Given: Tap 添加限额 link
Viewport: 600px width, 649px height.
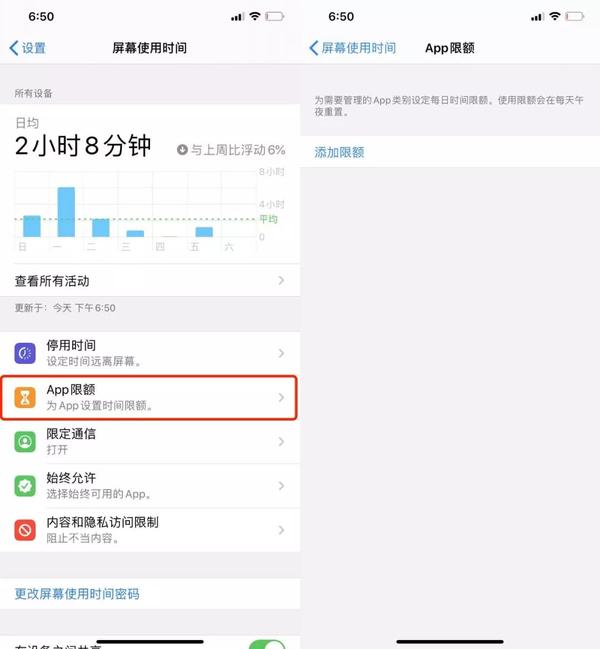Looking at the screenshot, I should [339, 152].
